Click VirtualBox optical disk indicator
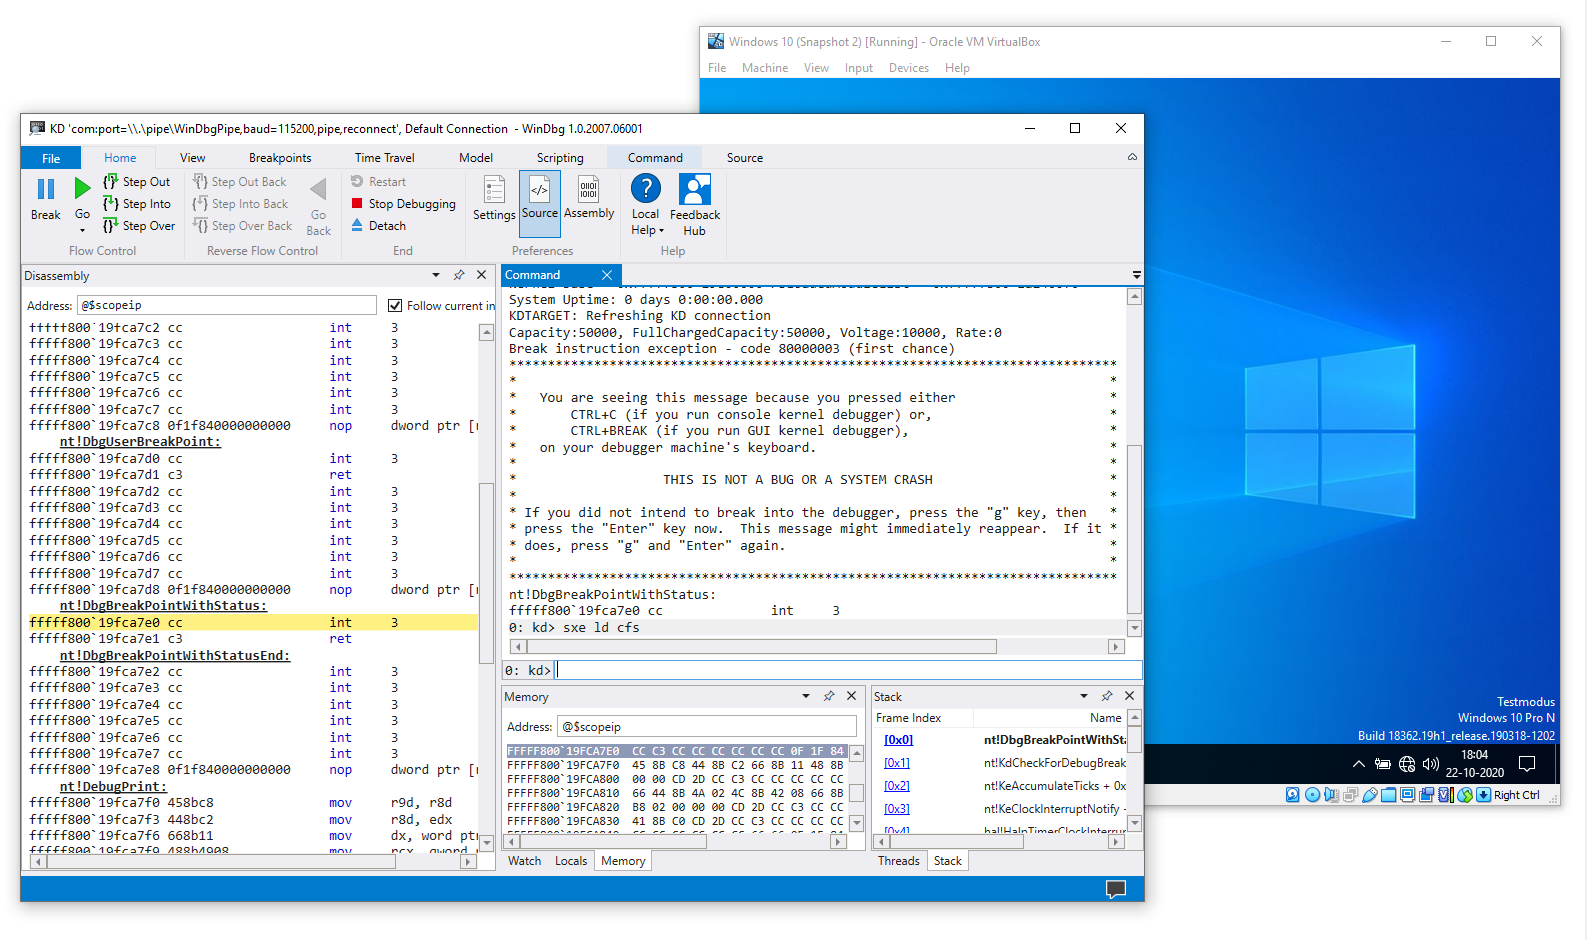1587x940 pixels. 1312,795
